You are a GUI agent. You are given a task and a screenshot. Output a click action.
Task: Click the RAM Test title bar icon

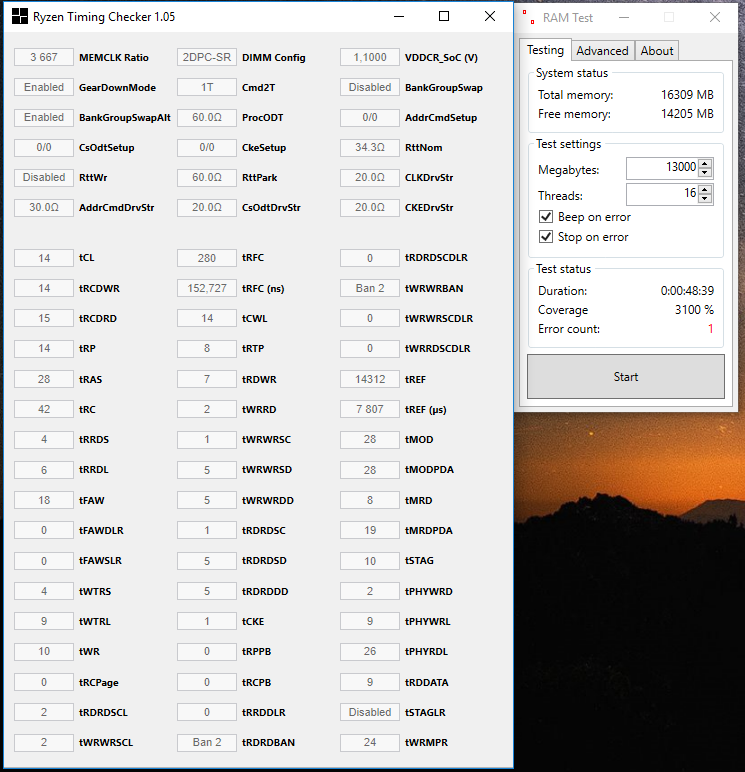click(x=529, y=17)
